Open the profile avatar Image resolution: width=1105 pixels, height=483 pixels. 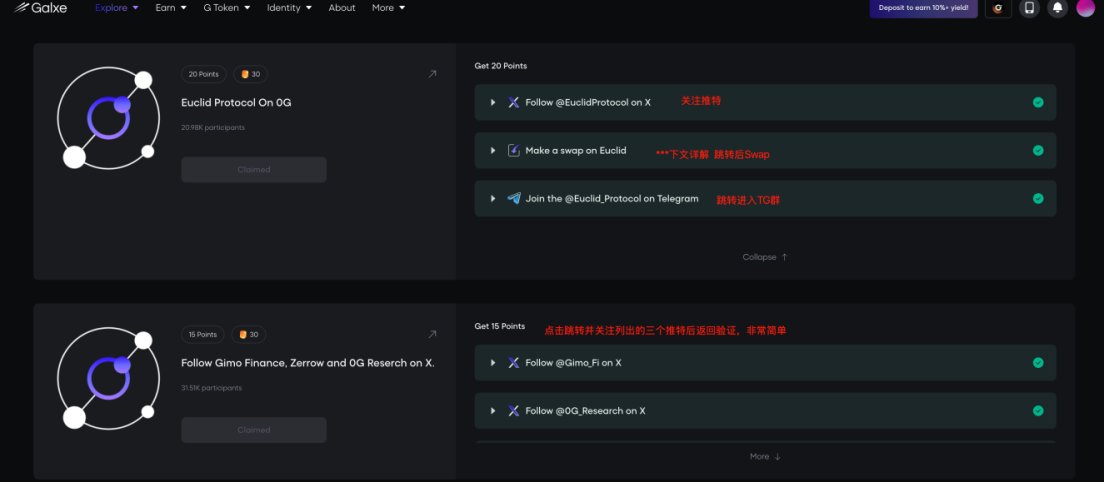pos(1086,8)
